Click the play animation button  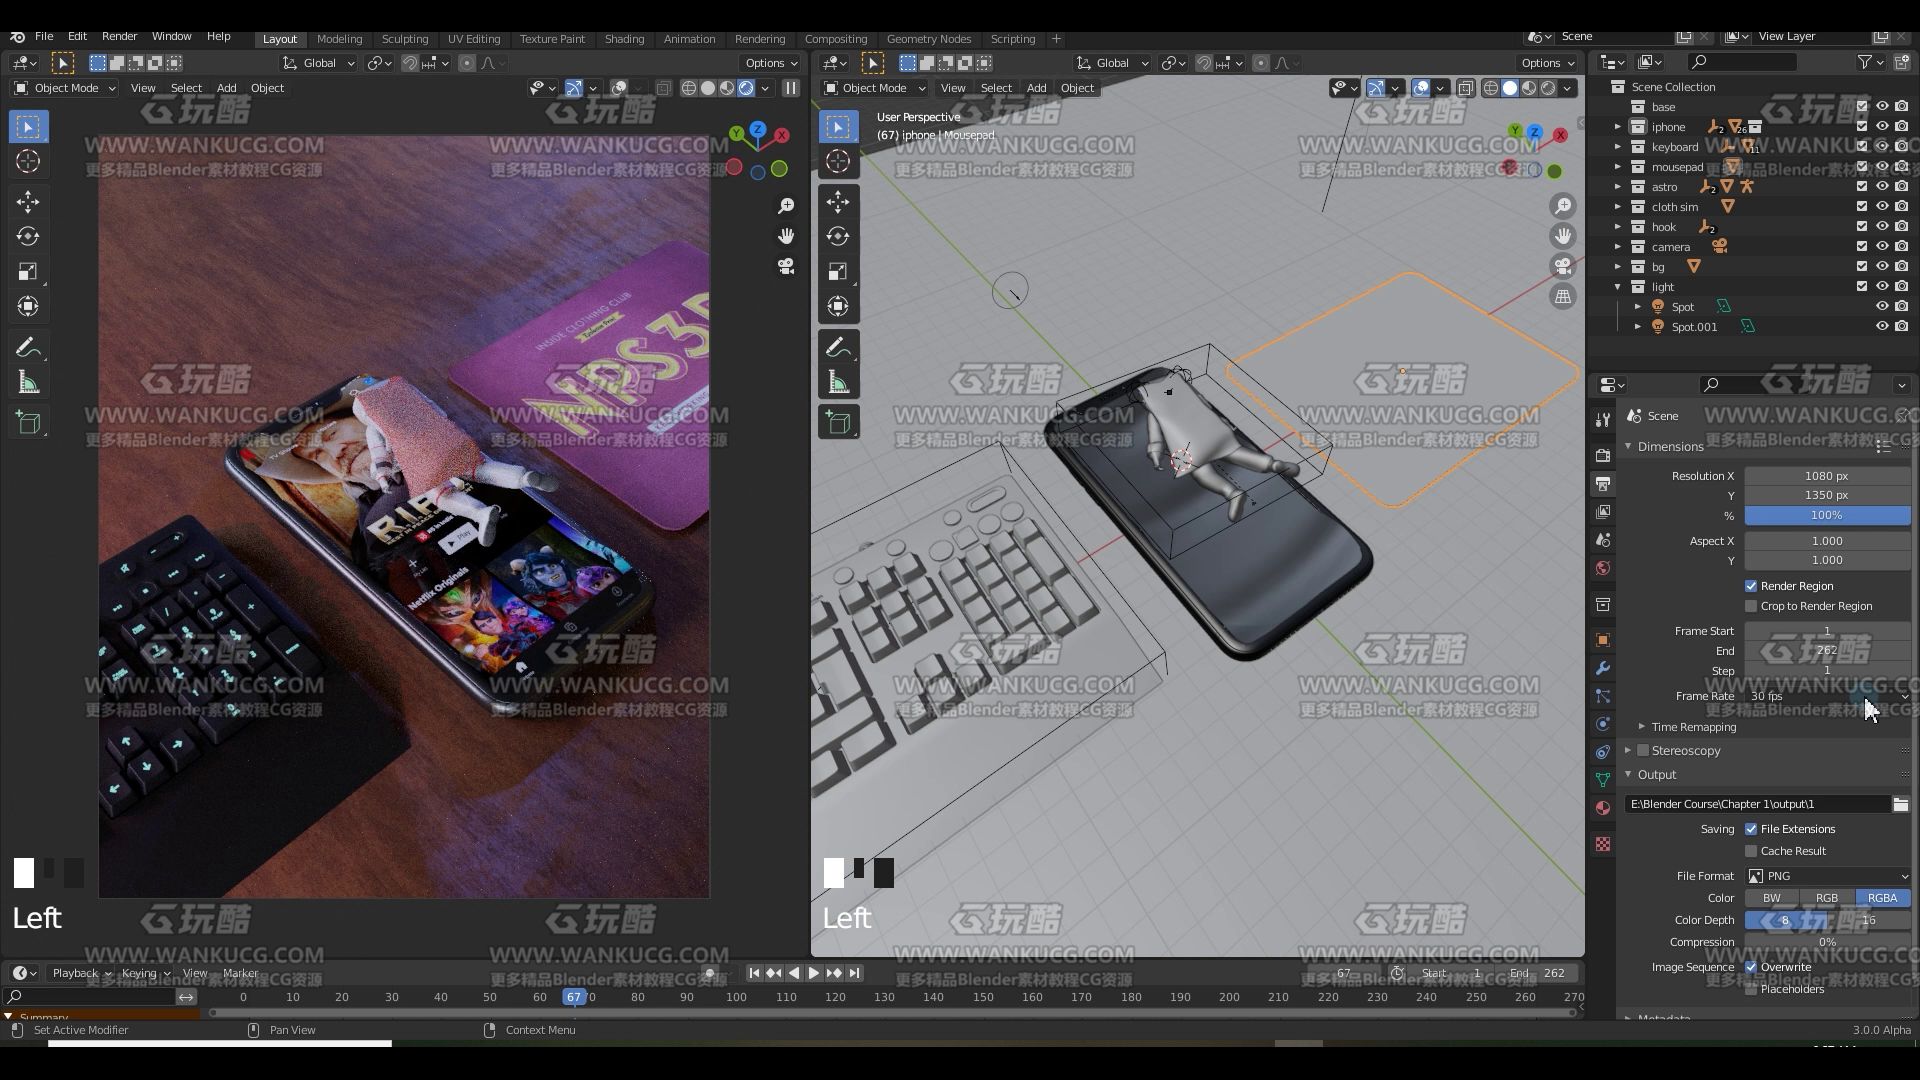(813, 973)
